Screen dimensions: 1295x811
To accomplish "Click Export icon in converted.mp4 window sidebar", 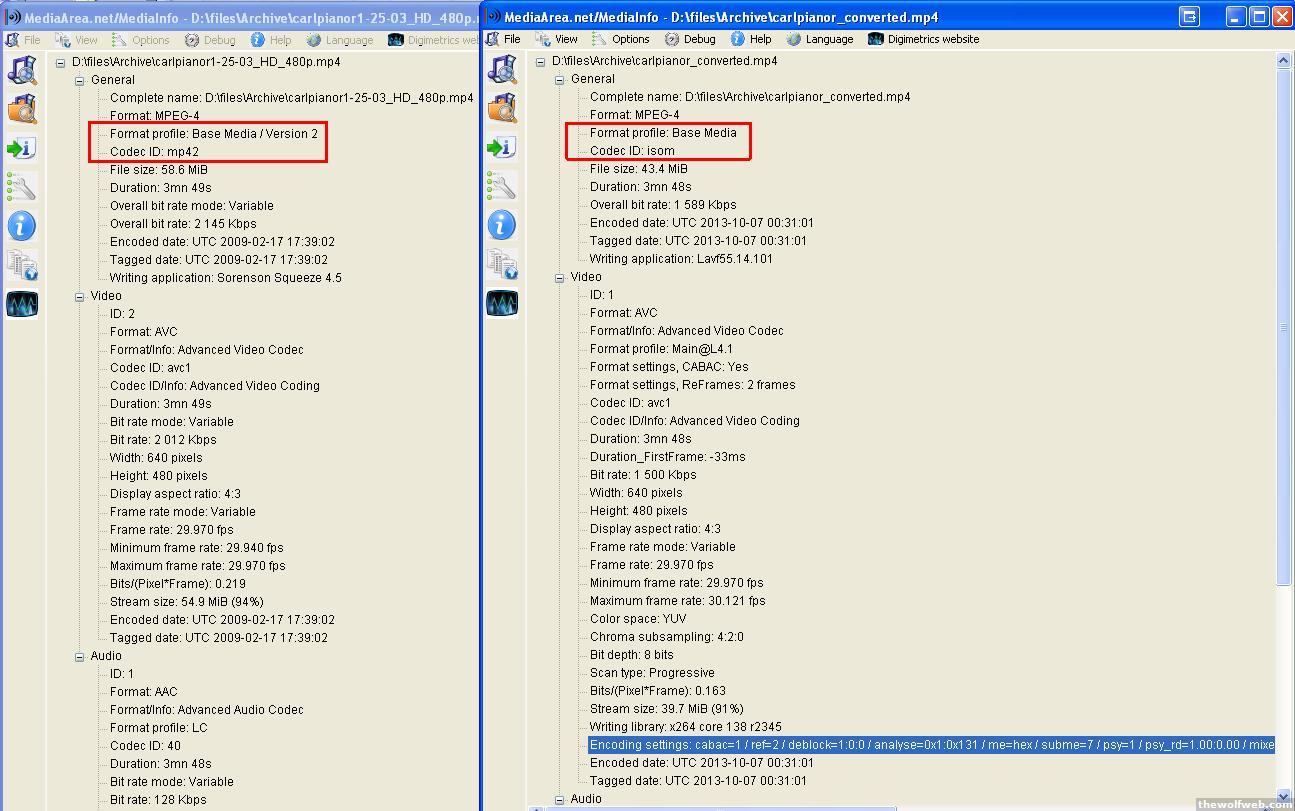I will tap(501, 148).
